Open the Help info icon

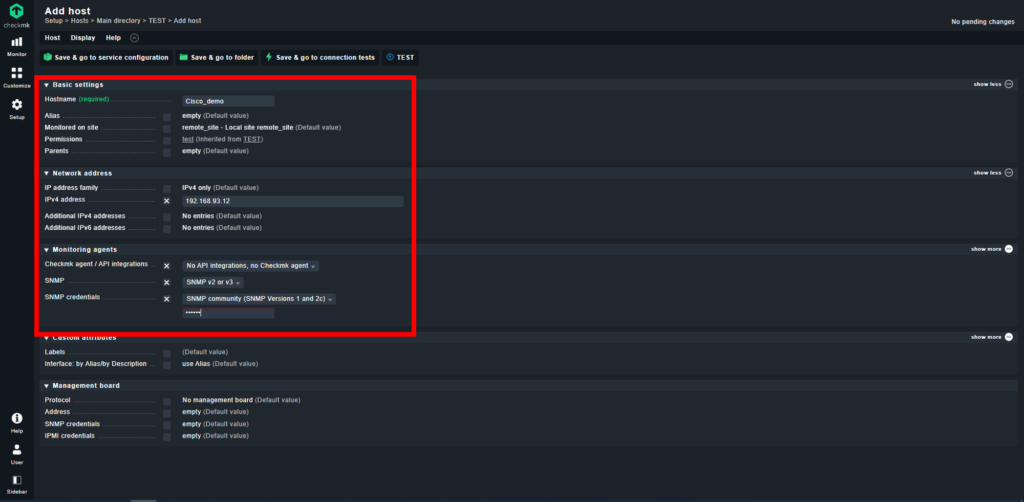(x=17, y=418)
